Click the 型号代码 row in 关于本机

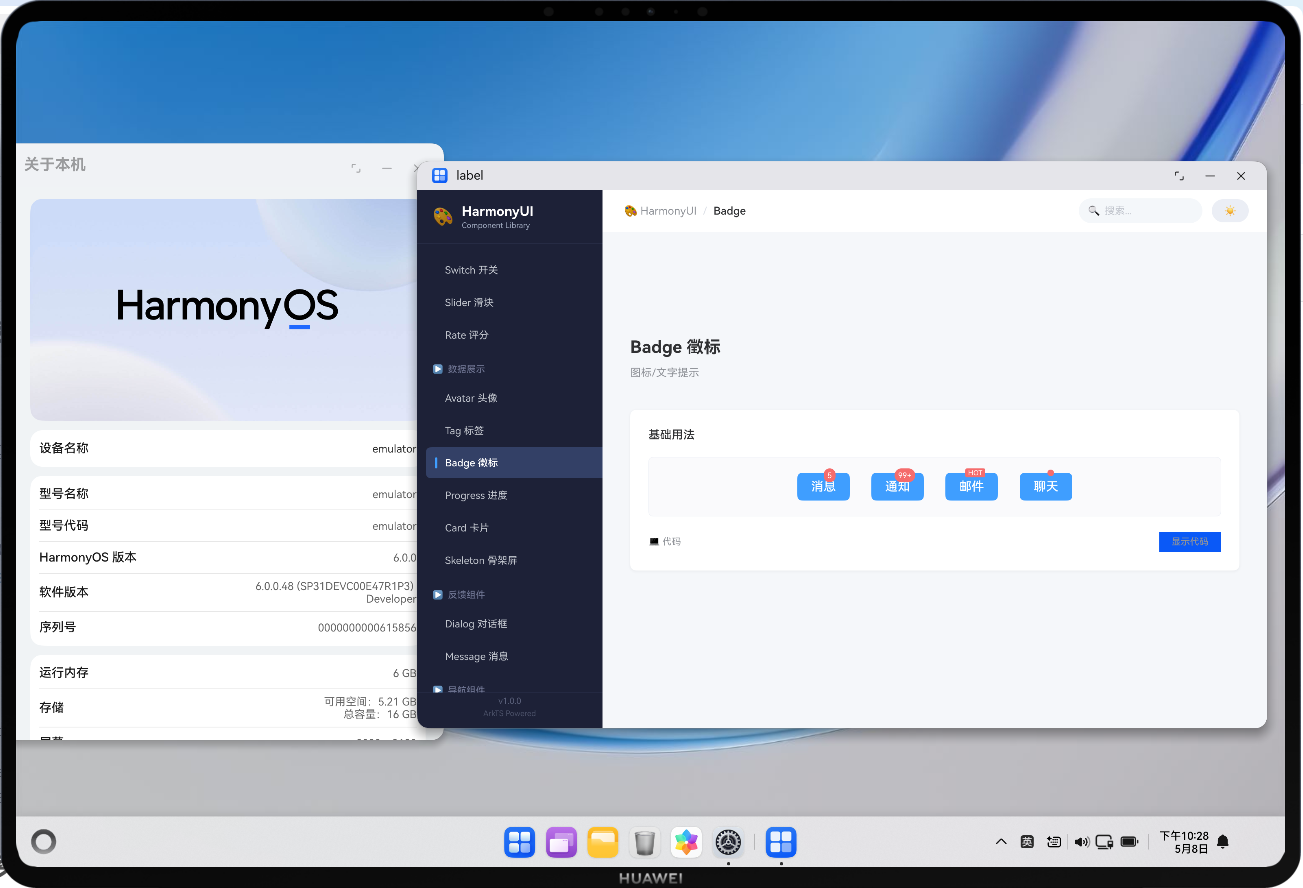point(227,526)
